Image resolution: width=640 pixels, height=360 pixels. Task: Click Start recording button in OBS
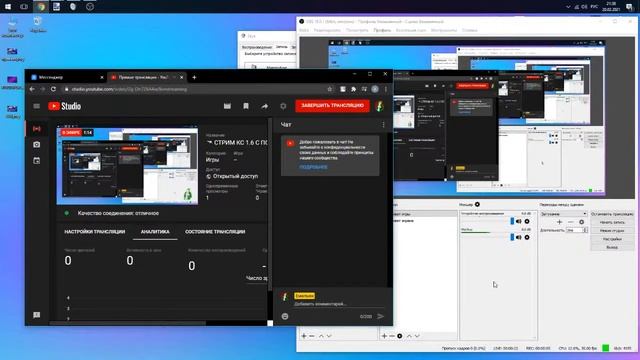(612, 222)
